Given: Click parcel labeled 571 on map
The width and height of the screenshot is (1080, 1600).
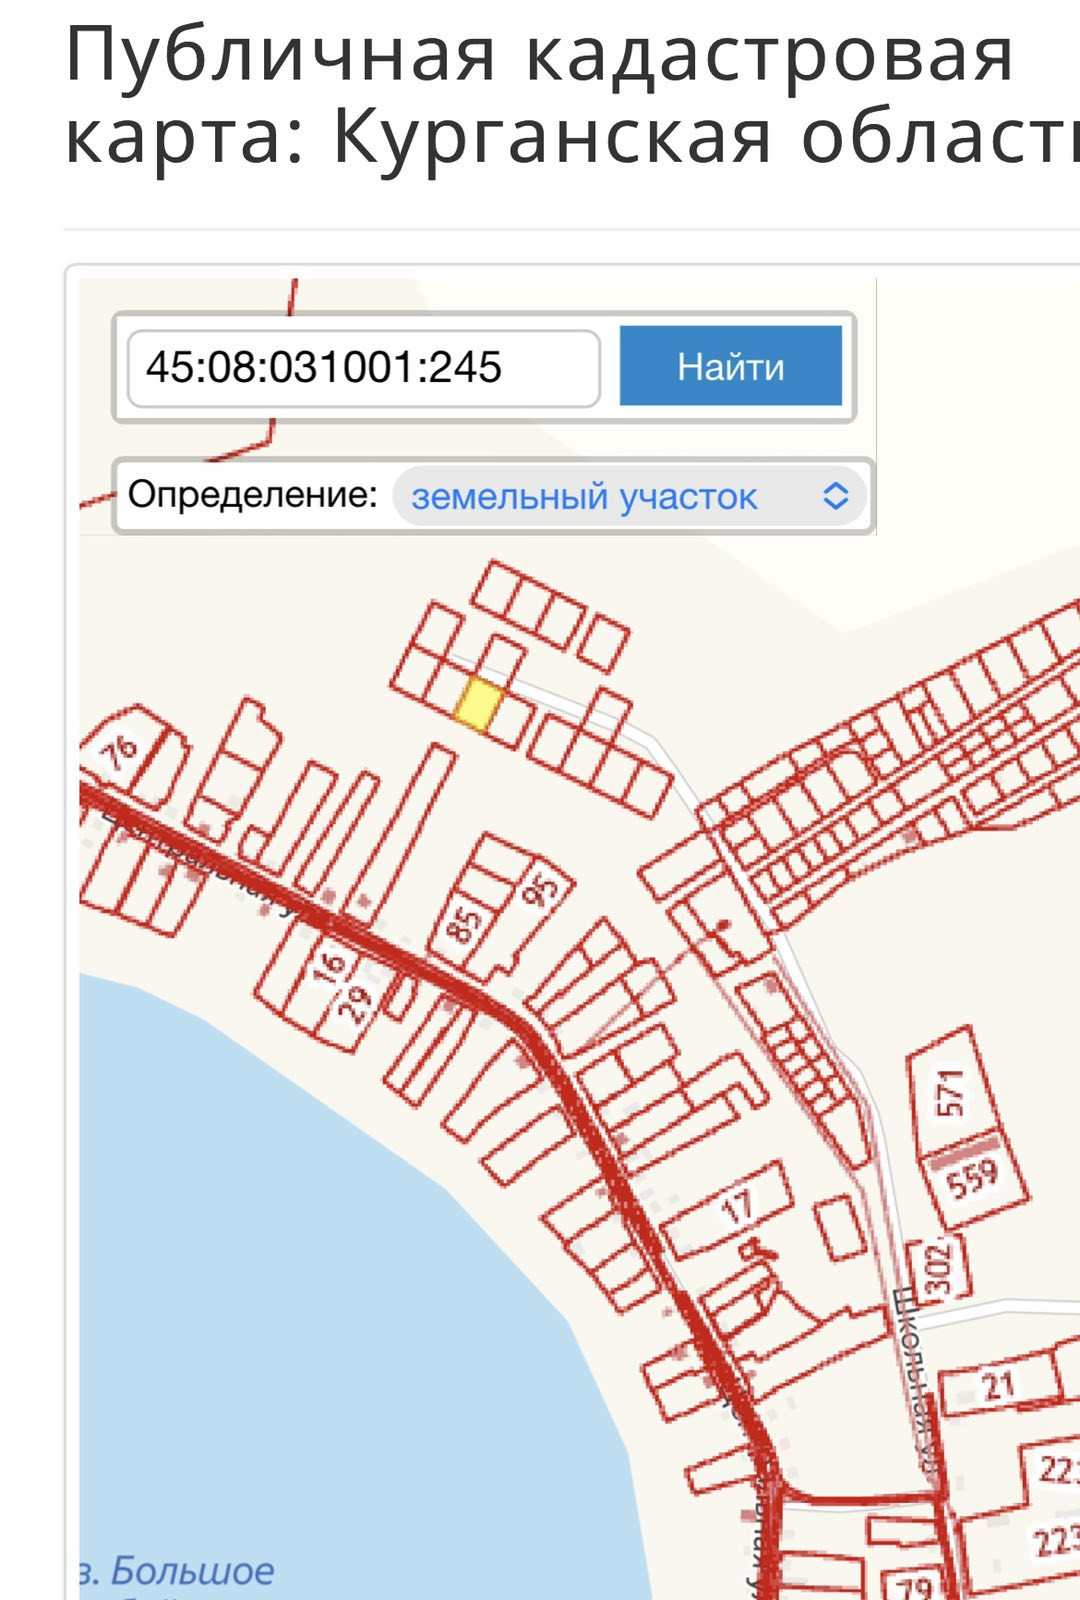Looking at the screenshot, I should (x=950, y=1093).
